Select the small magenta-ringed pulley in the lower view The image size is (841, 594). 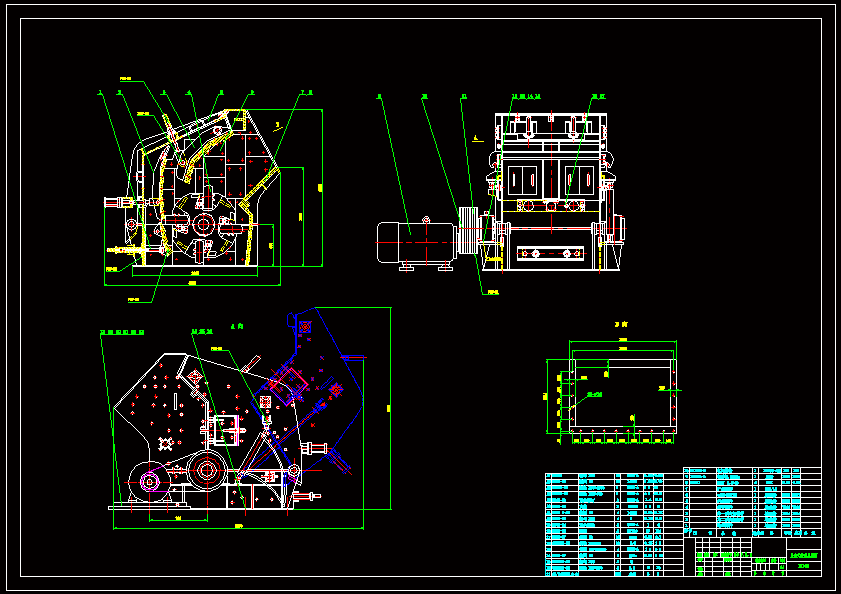(150, 481)
